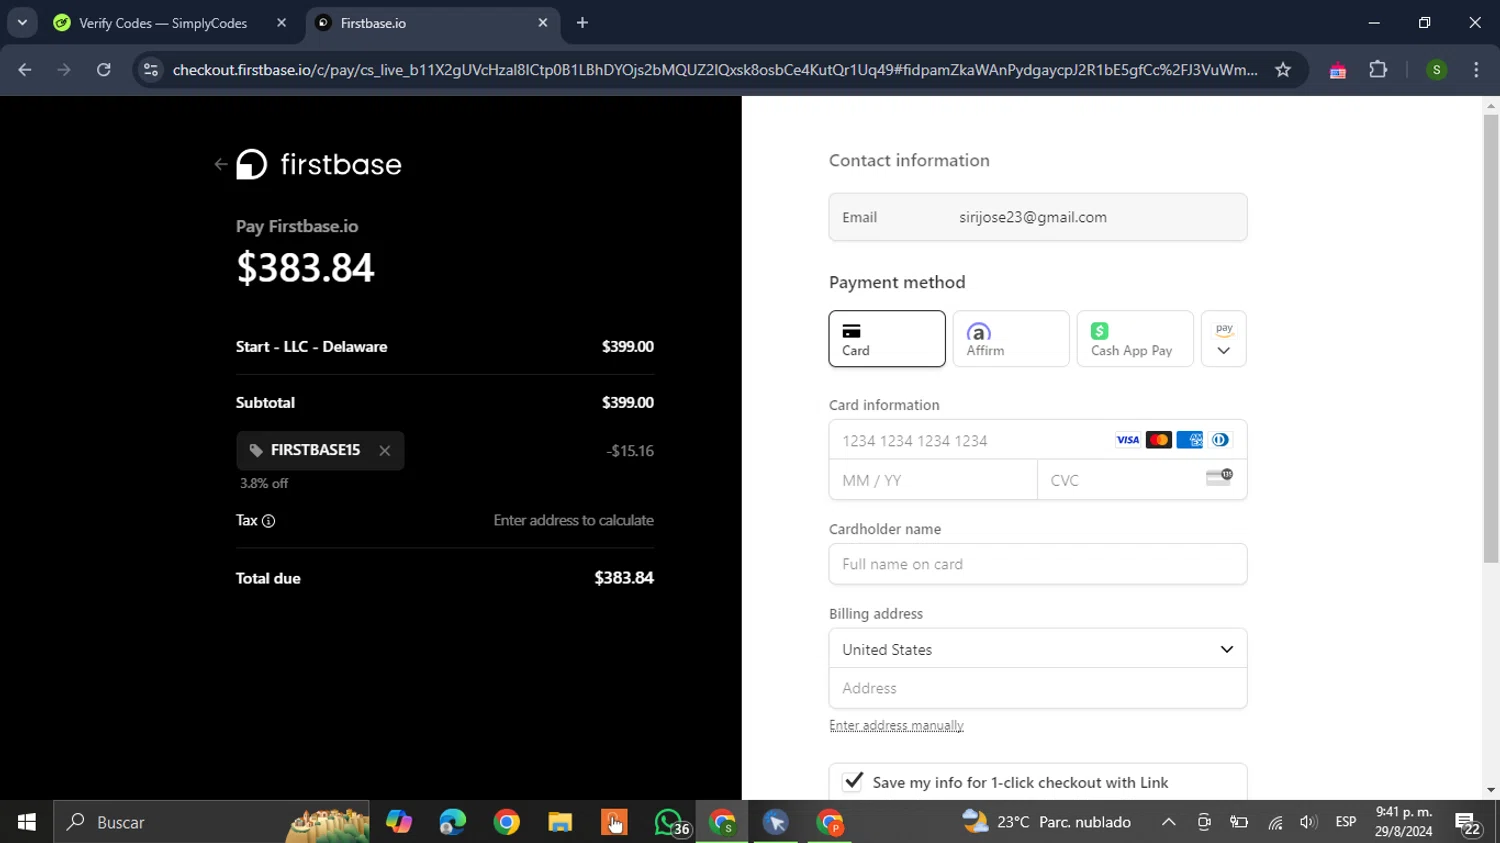Click the ESP language indicator

click(x=1346, y=822)
